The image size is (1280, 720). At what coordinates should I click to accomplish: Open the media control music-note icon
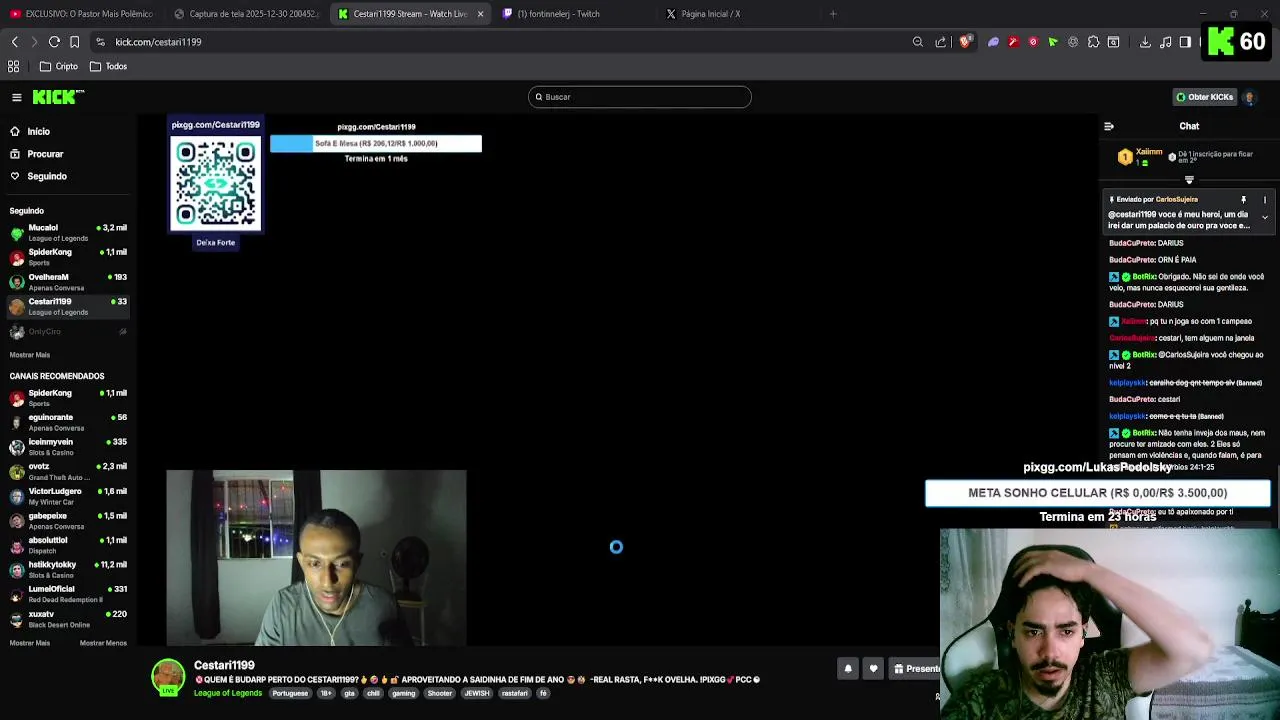tap(1165, 42)
